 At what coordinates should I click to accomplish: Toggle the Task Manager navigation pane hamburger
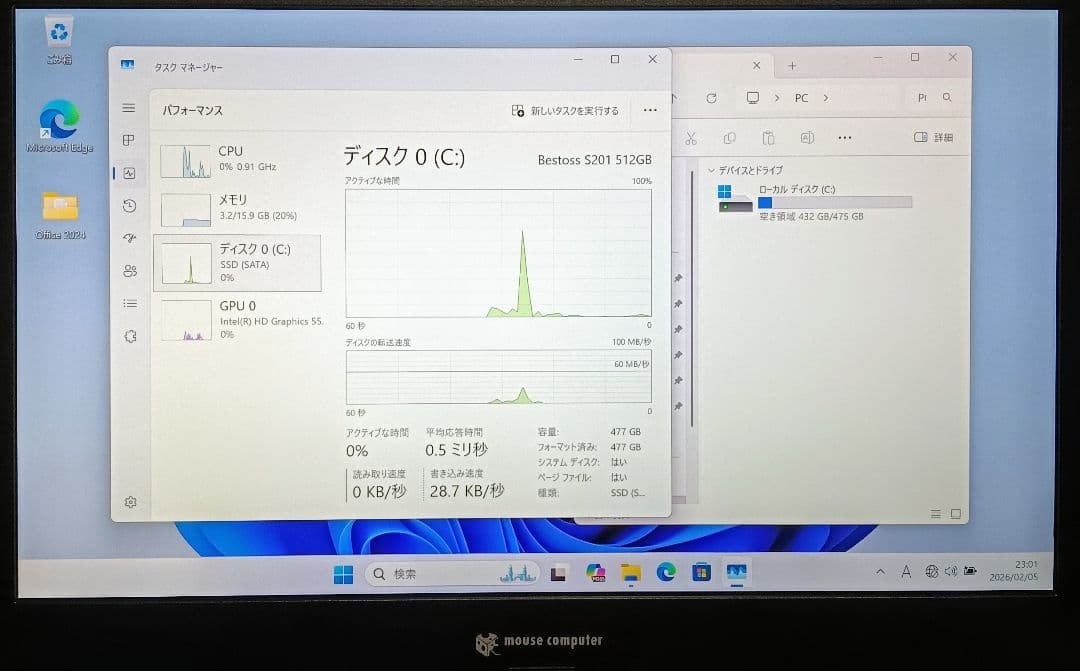[130, 108]
